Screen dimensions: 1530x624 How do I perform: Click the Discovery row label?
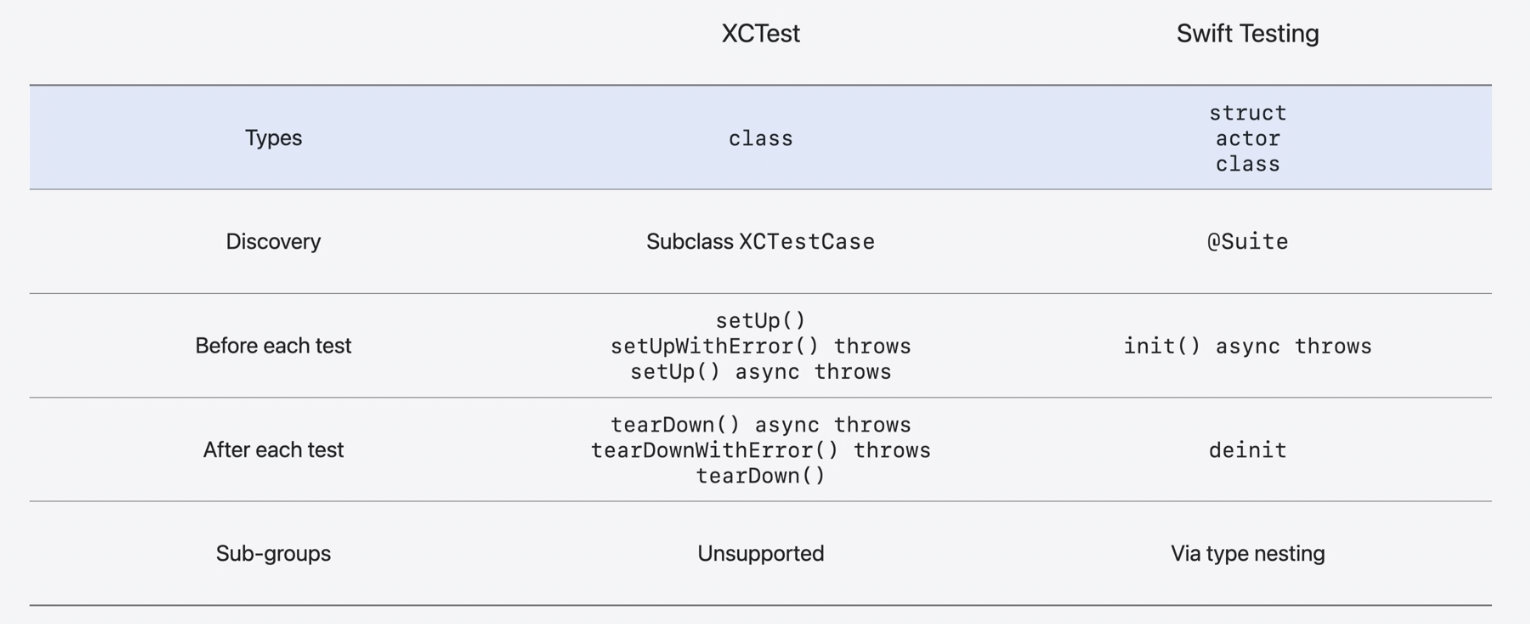(x=273, y=242)
